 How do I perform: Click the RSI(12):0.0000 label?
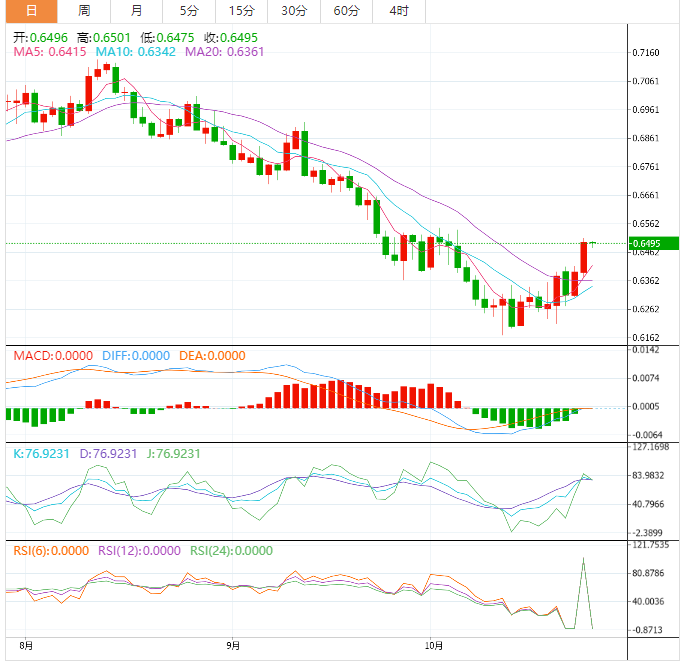(x=139, y=550)
